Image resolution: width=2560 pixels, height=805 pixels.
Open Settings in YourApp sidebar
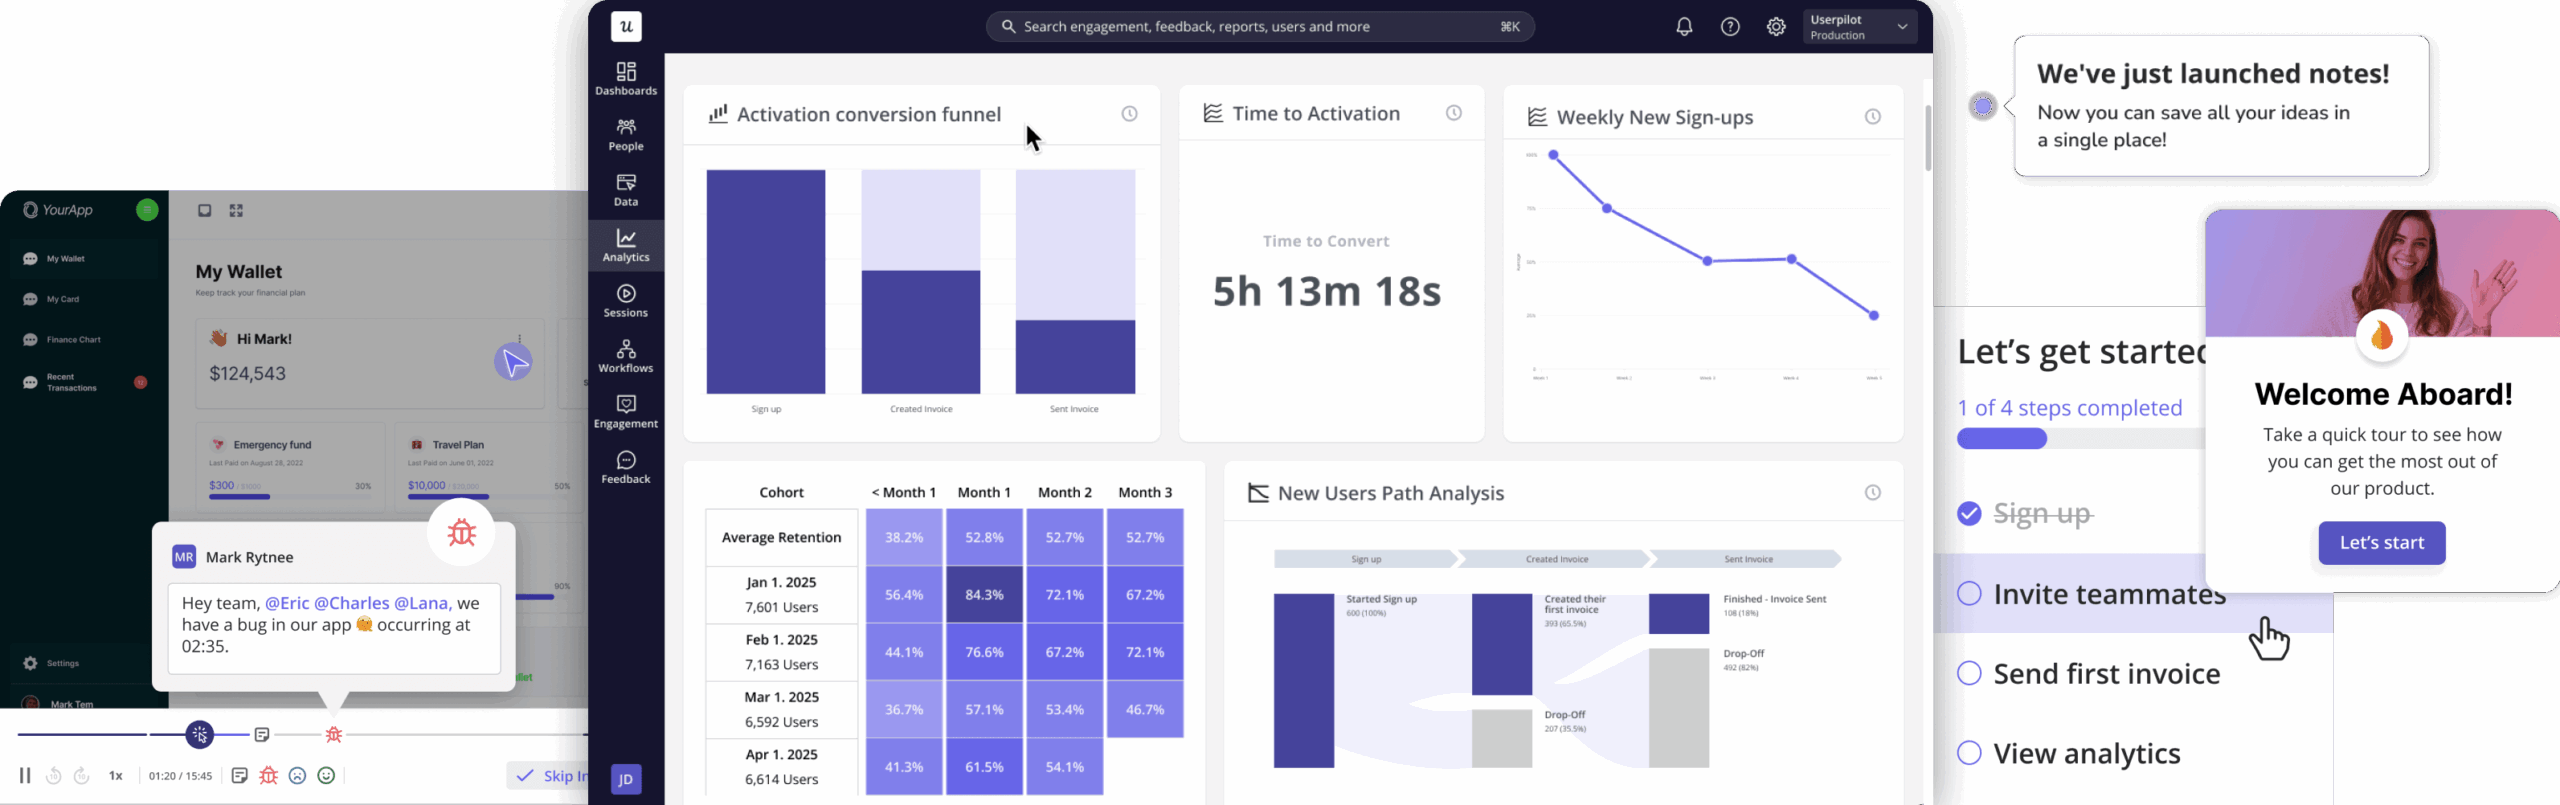pyautogui.click(x=52, y=663)
